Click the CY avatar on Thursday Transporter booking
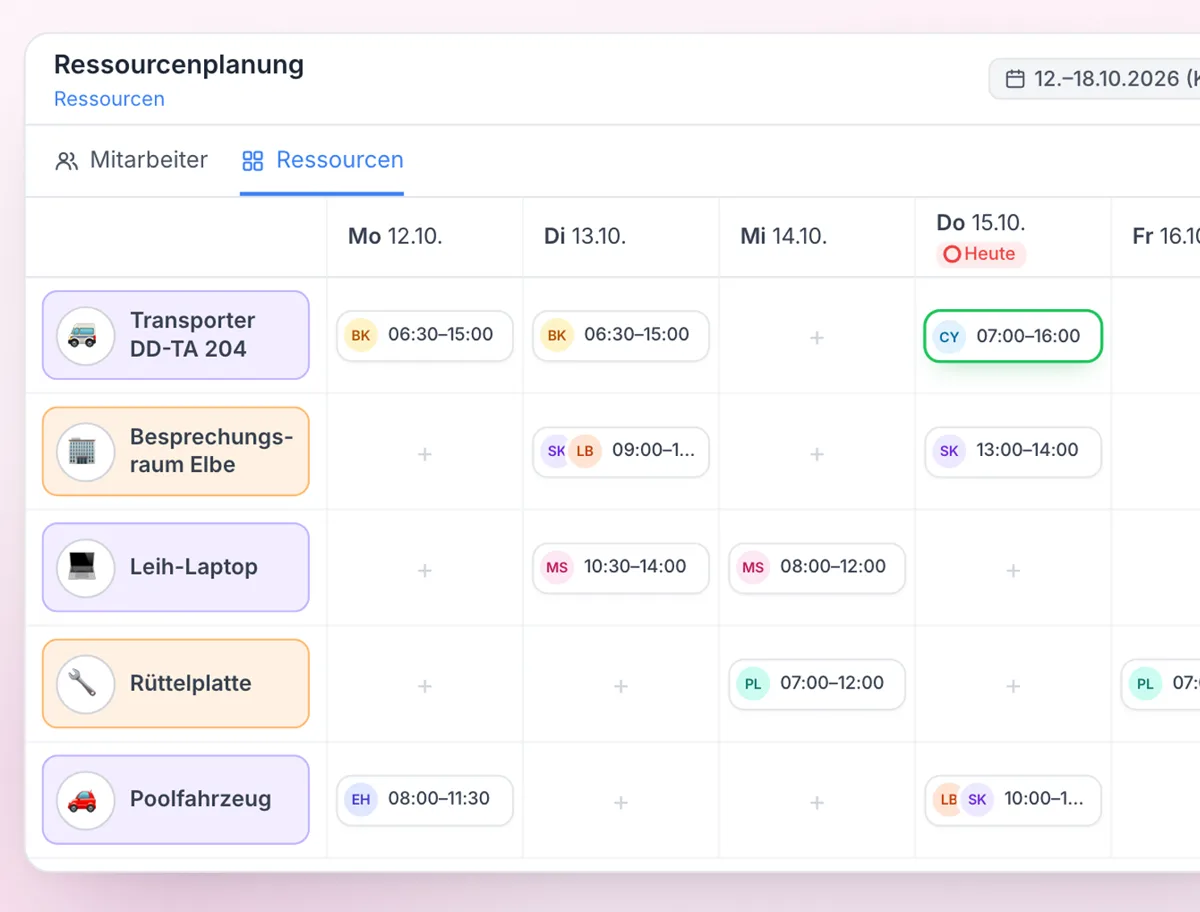This screenshot has height=912, width=1200. click(949, 337)
